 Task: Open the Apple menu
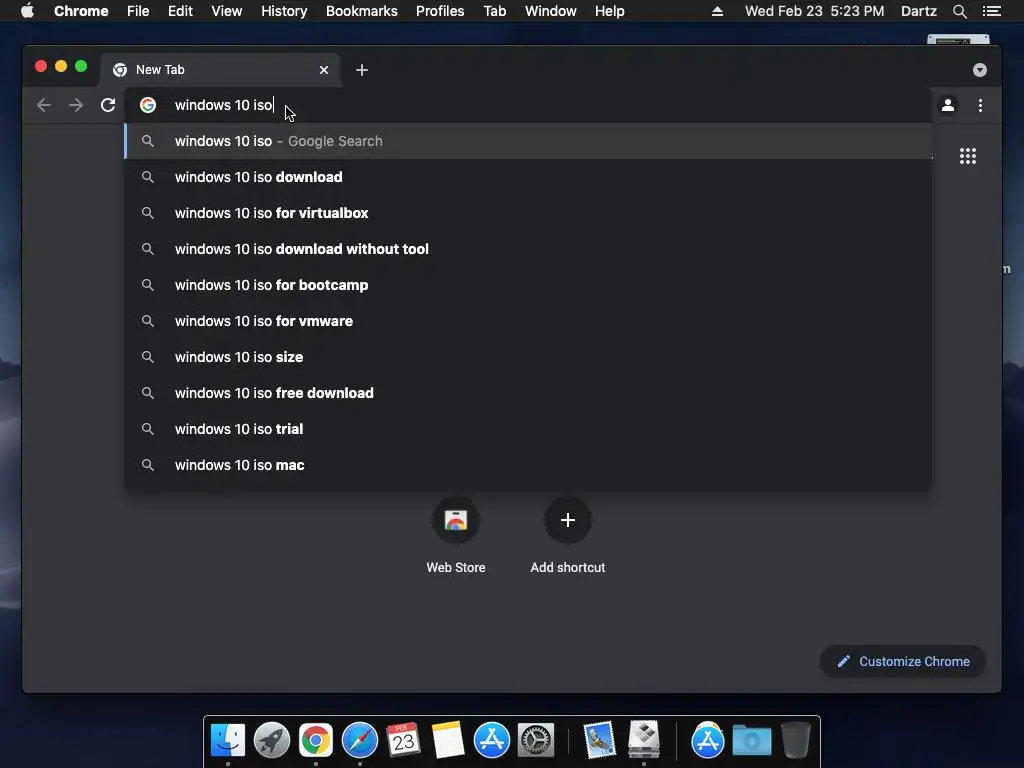27,11
